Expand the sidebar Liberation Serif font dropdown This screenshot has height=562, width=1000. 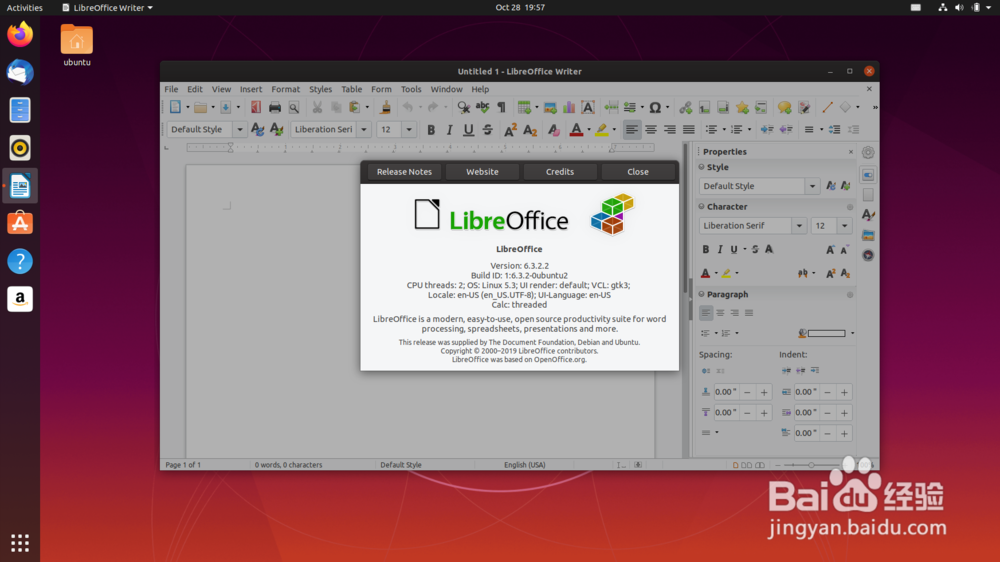[x=798, y=226]
